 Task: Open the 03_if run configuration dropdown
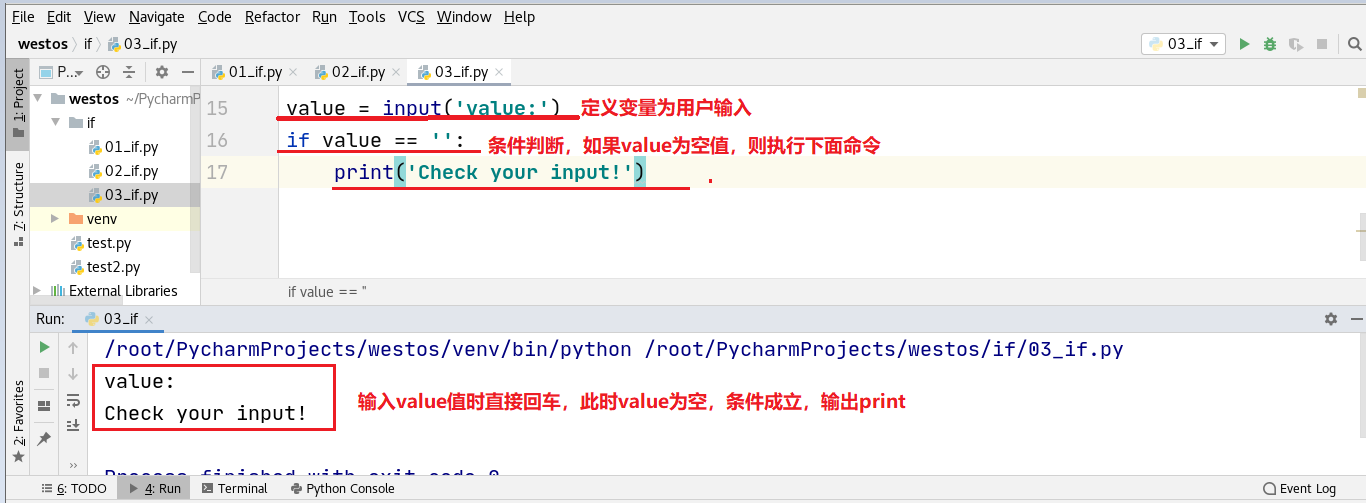[x=1184, y=44]
